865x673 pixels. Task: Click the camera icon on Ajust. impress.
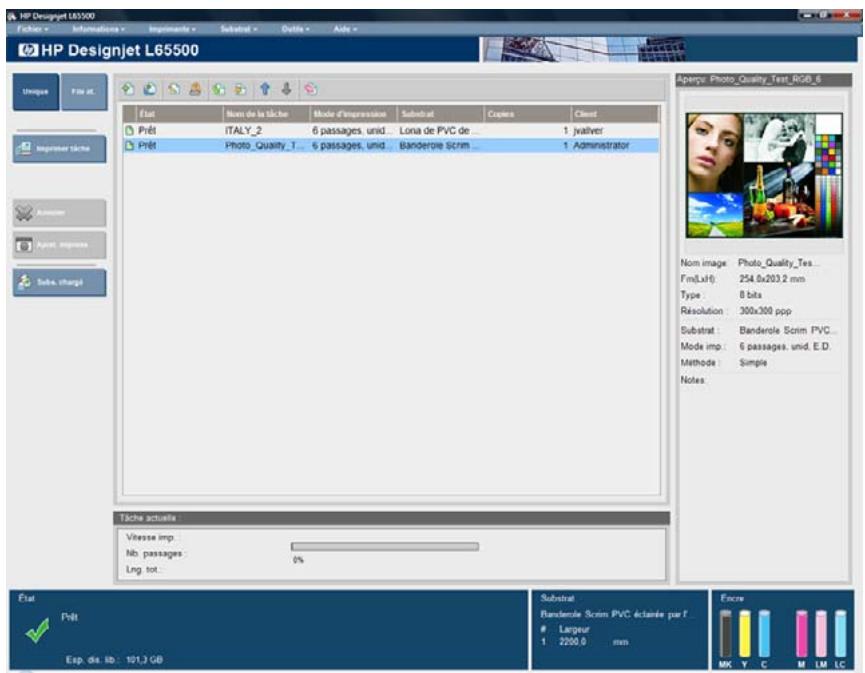tap(24, 244)
